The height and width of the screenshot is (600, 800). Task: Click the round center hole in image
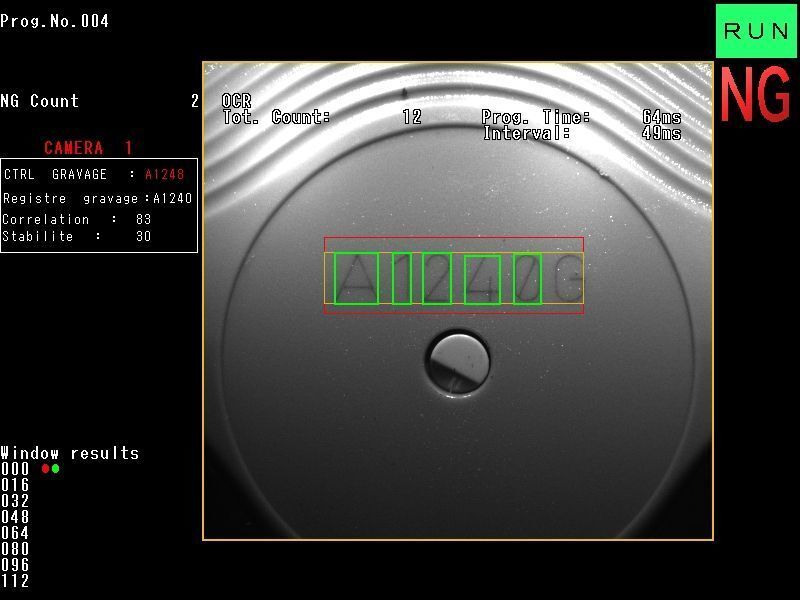(x=458, y=364)
